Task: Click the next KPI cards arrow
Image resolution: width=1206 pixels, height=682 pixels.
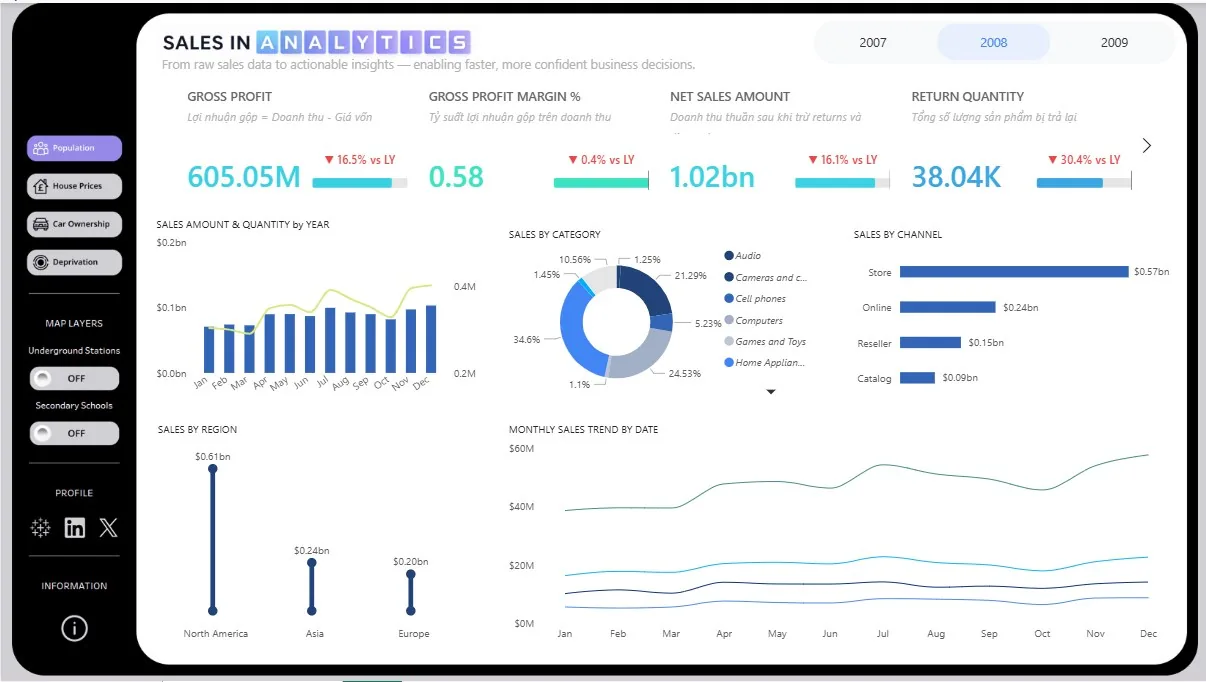Action: 1146,146
